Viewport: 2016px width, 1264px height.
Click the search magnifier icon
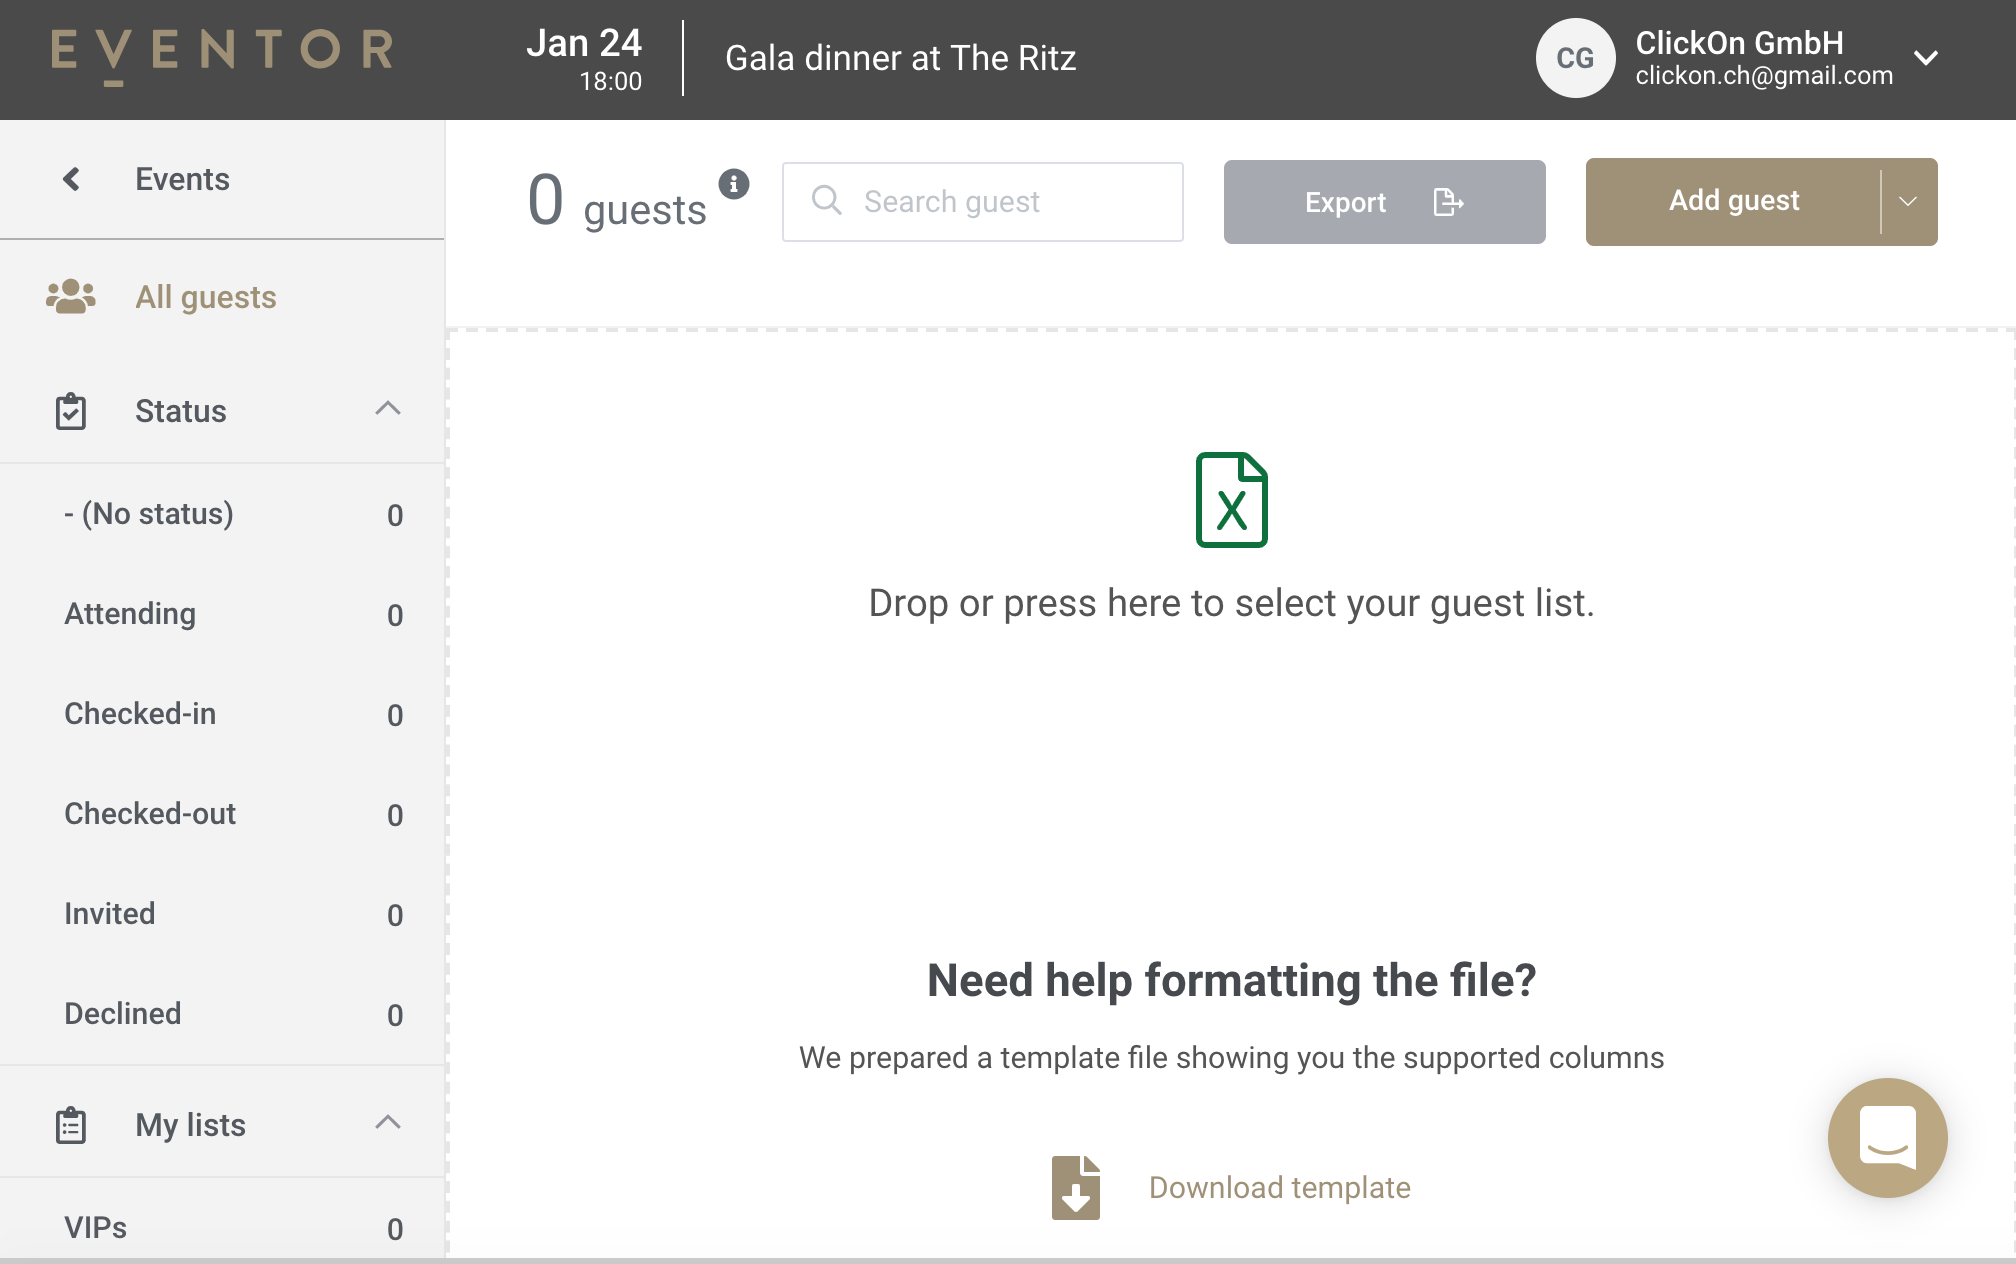pyautogui.click(x=827, y=200)
